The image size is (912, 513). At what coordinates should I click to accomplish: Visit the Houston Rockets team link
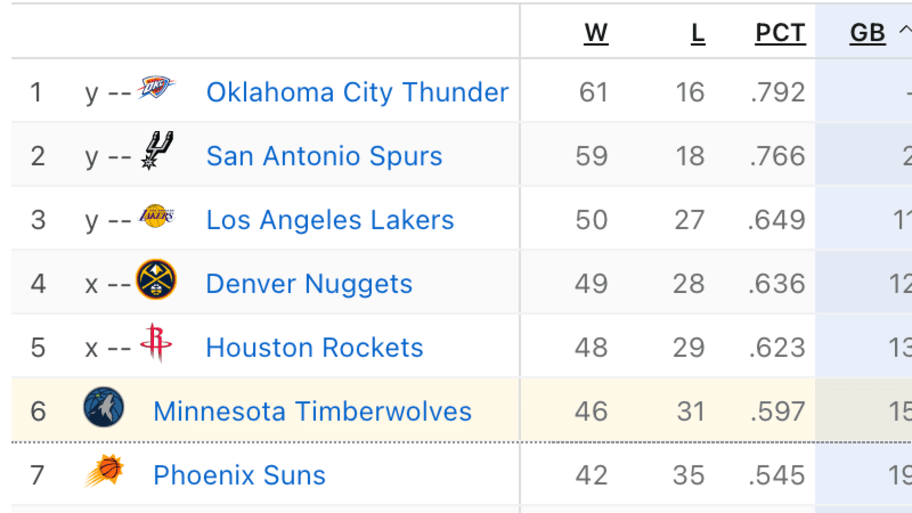(x=314, y=348)
